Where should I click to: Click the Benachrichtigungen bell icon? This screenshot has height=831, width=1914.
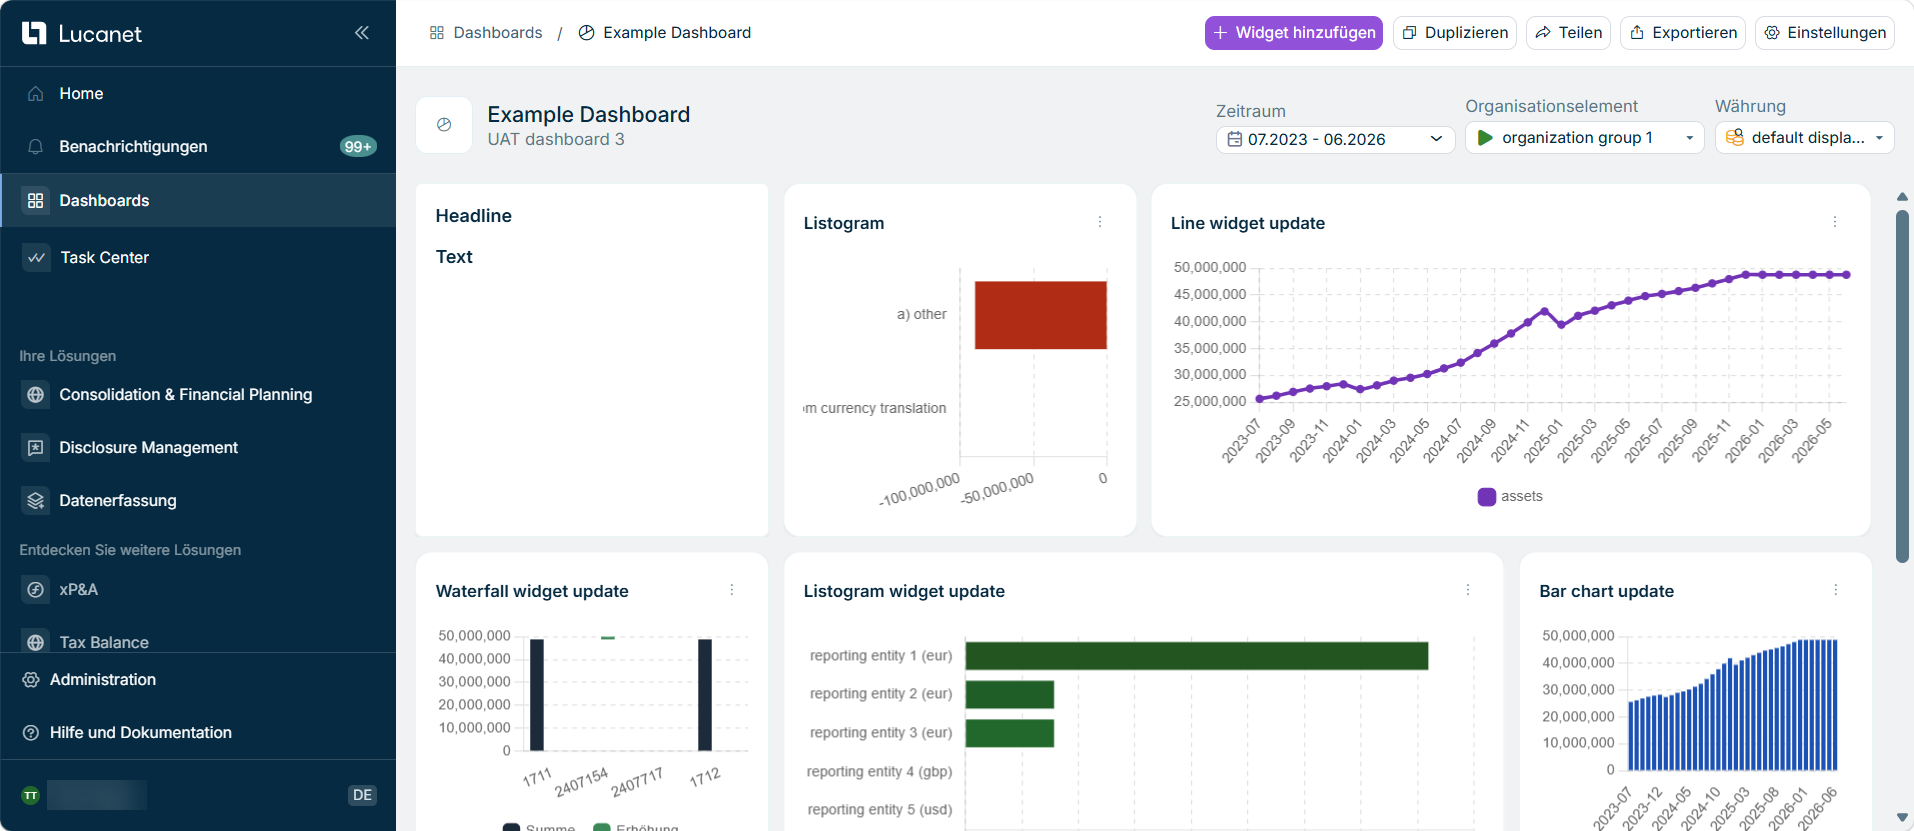[x=36, y=146]
